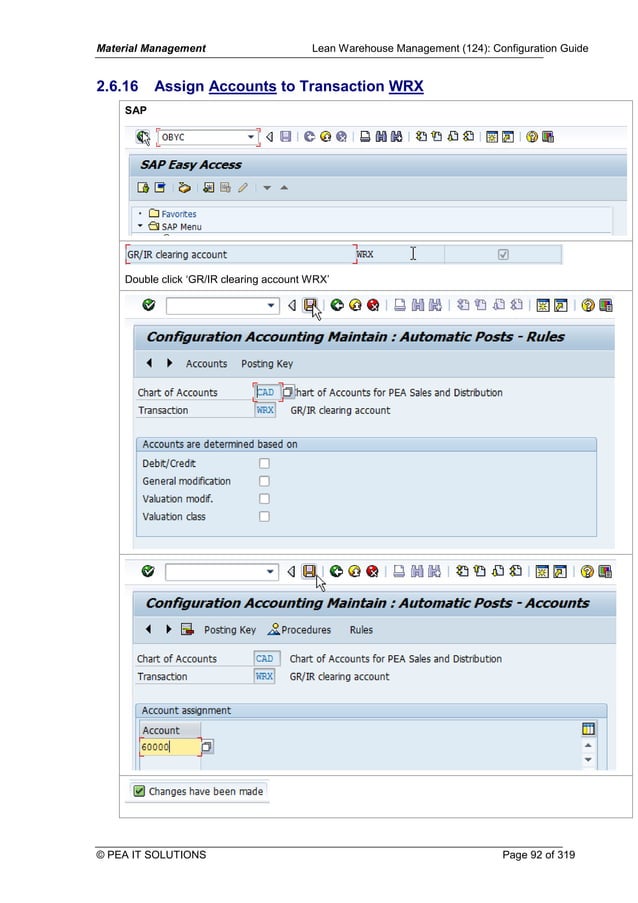Click next arrow beside Accounts on Rules screen
The width and height of the screenshot is (638, 903).
point(169,363)
